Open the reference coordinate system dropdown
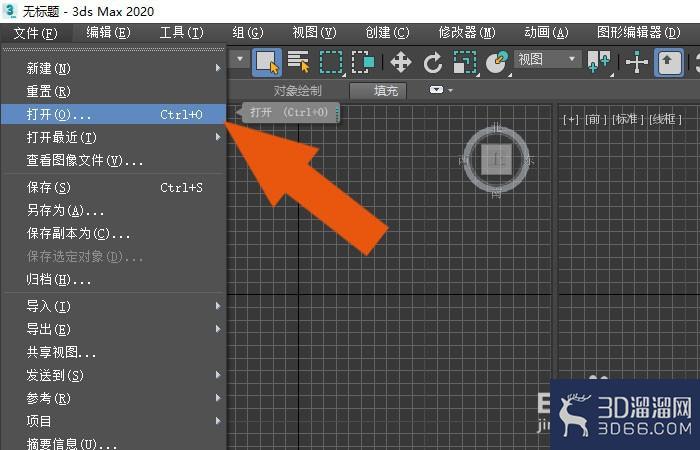Screen dimensions: 700x450 click(x=547, y=59)
